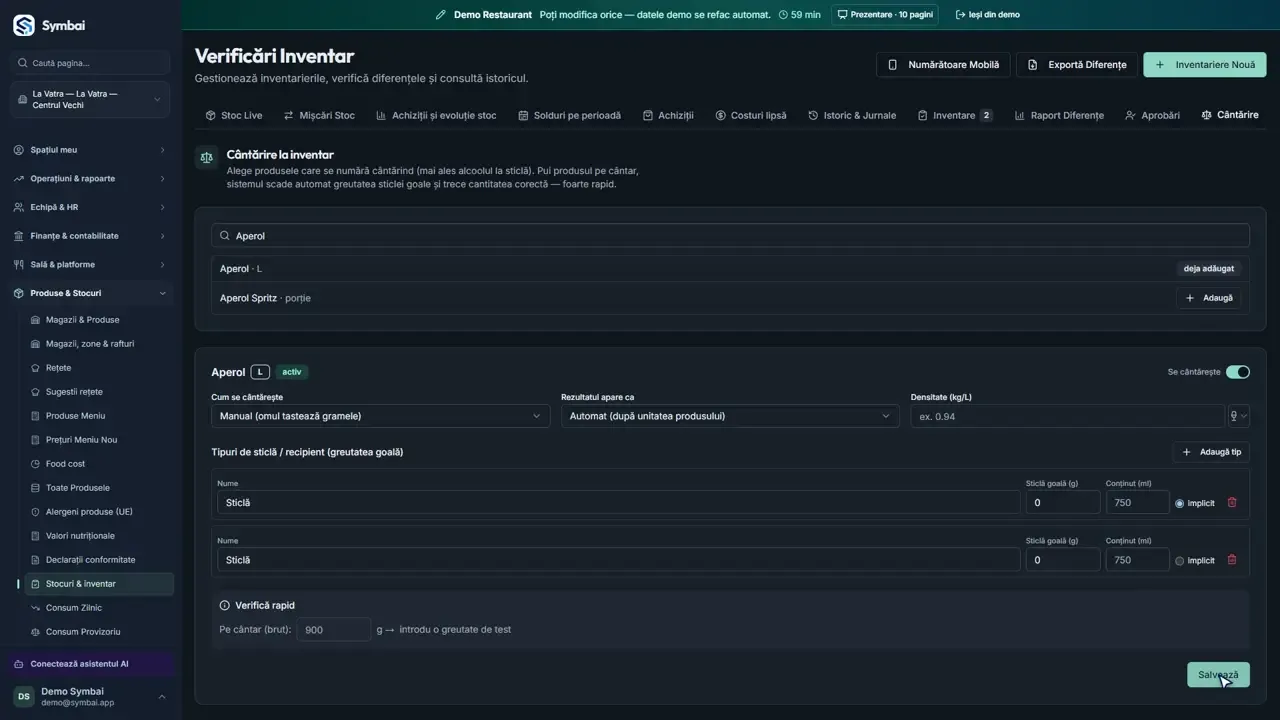This screenshot has height=720, width=1280.
Task: Click the Food cost sidebar icon
Action: coord(36,464)
